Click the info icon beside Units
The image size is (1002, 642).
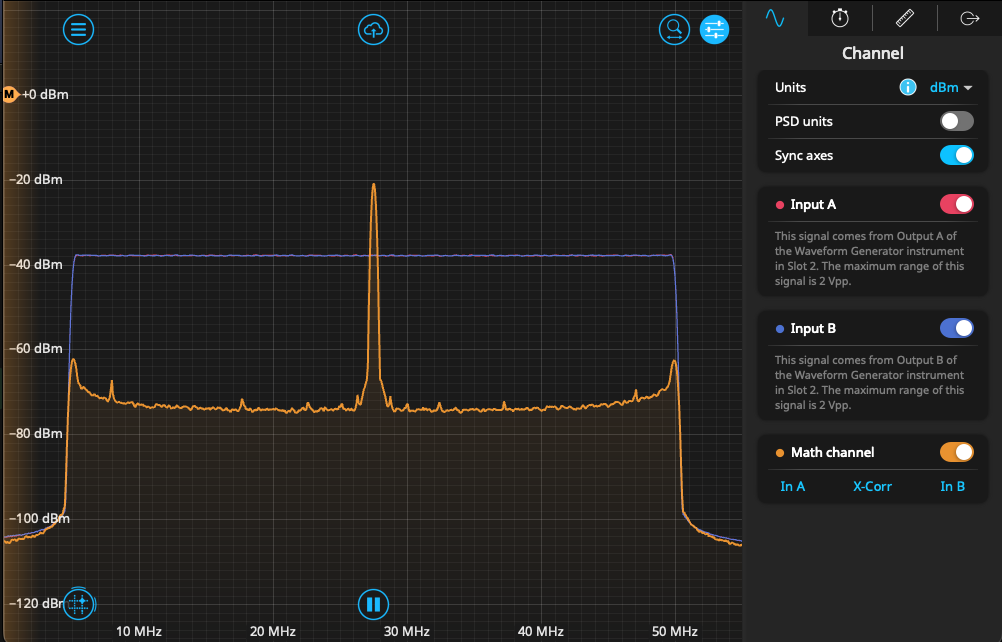pos(908,88)
